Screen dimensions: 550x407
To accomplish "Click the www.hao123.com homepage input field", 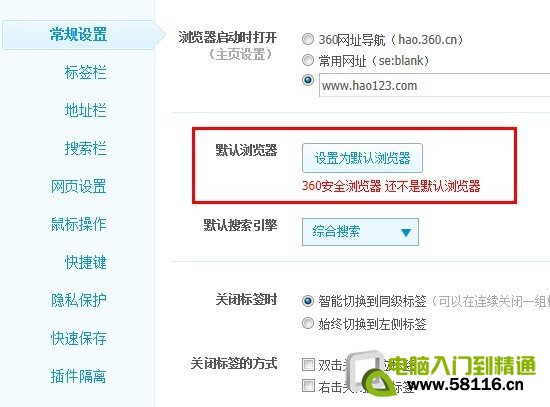I will coord(434,85).
